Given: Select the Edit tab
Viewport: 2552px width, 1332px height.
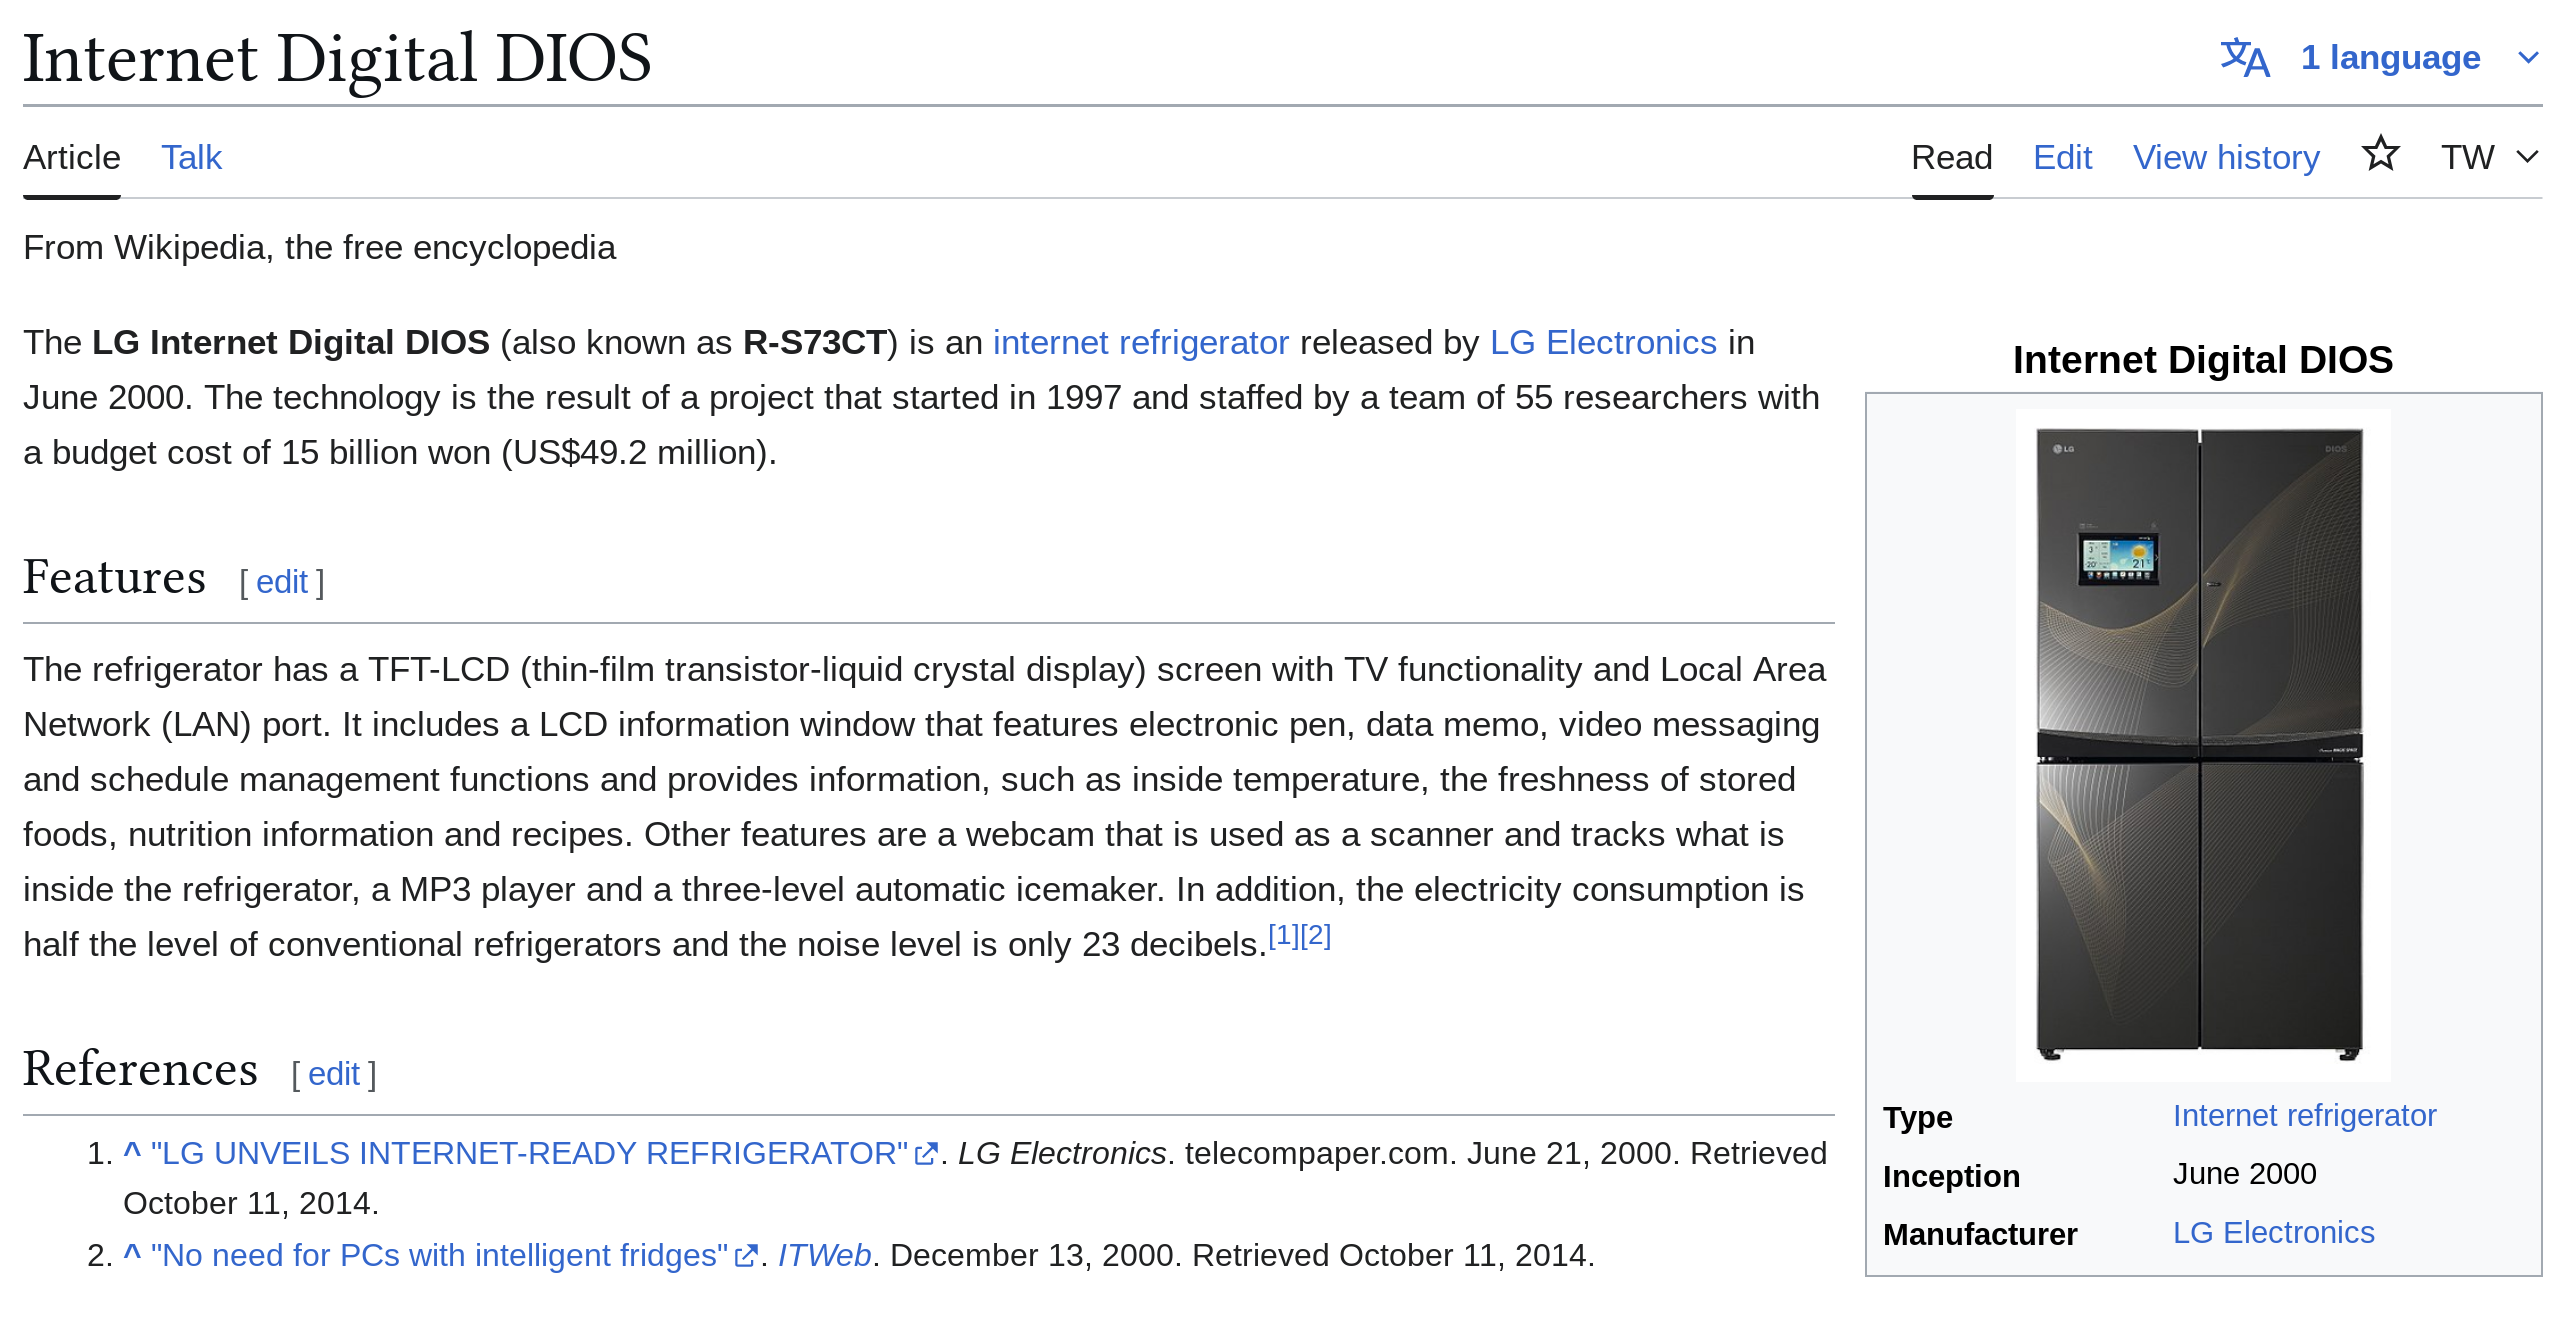Looking at the screenshot, I should [x=2061, y=157].
